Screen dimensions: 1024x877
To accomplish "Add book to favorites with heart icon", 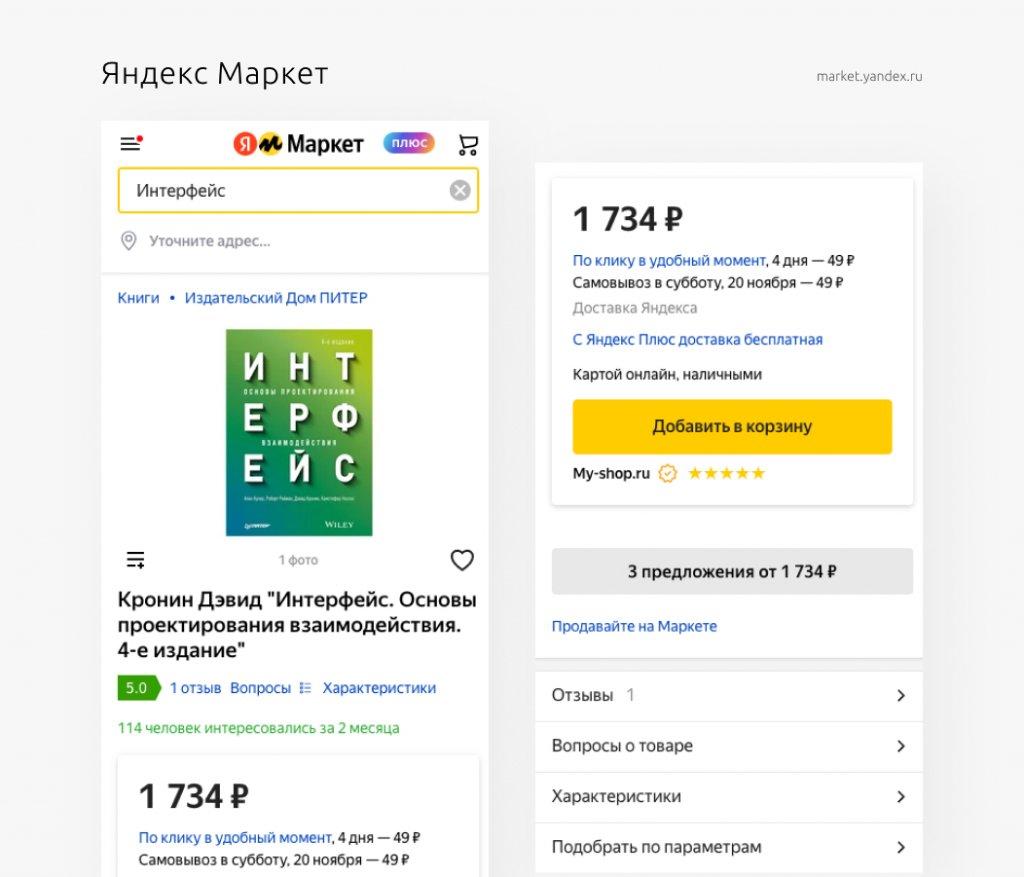I will click(x=462, y=560).
